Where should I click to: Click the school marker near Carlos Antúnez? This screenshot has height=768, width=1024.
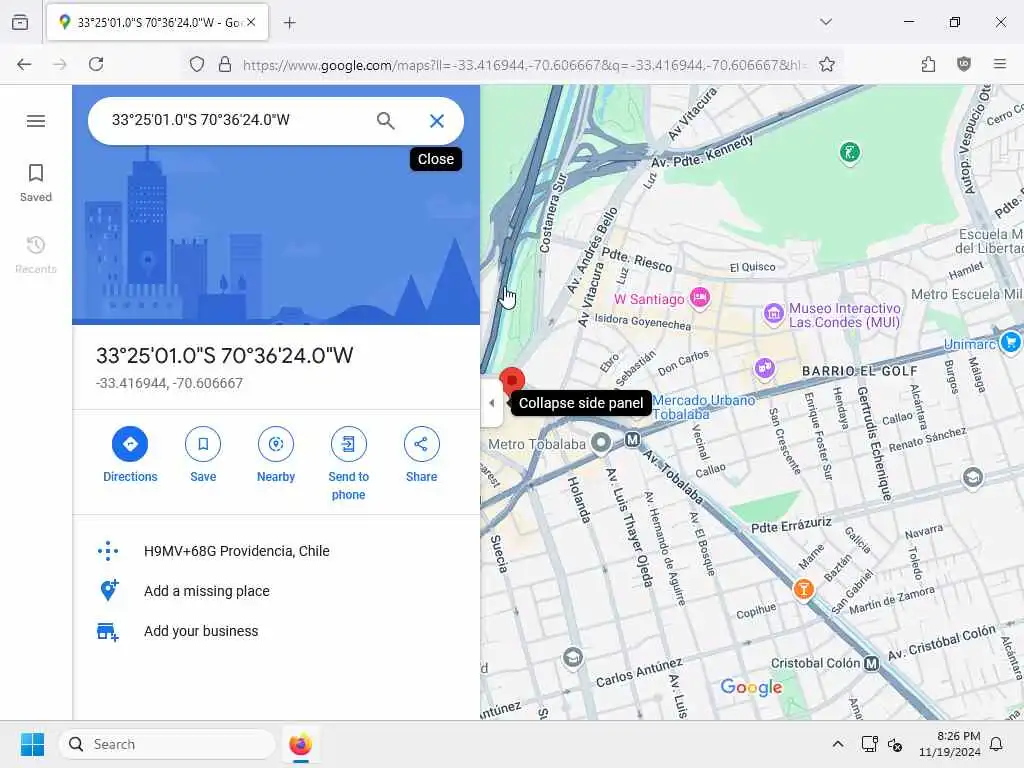click(573, 657)
